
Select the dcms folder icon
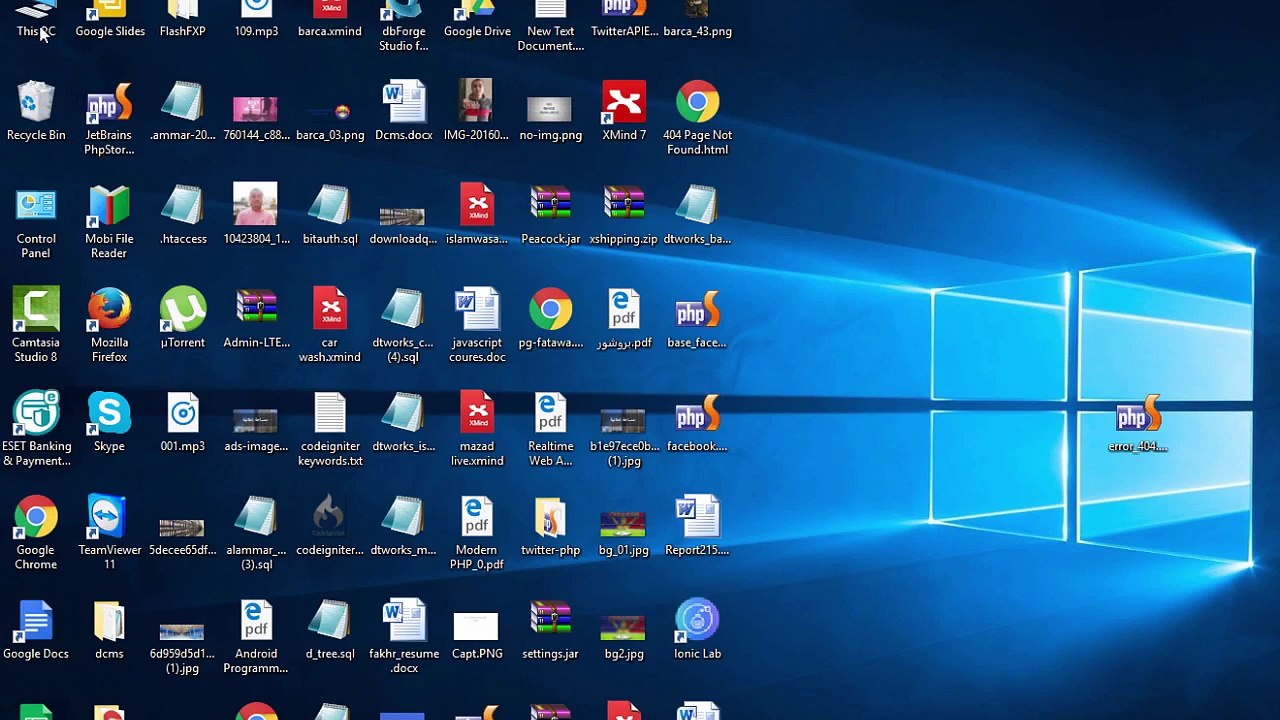(109, 631)
